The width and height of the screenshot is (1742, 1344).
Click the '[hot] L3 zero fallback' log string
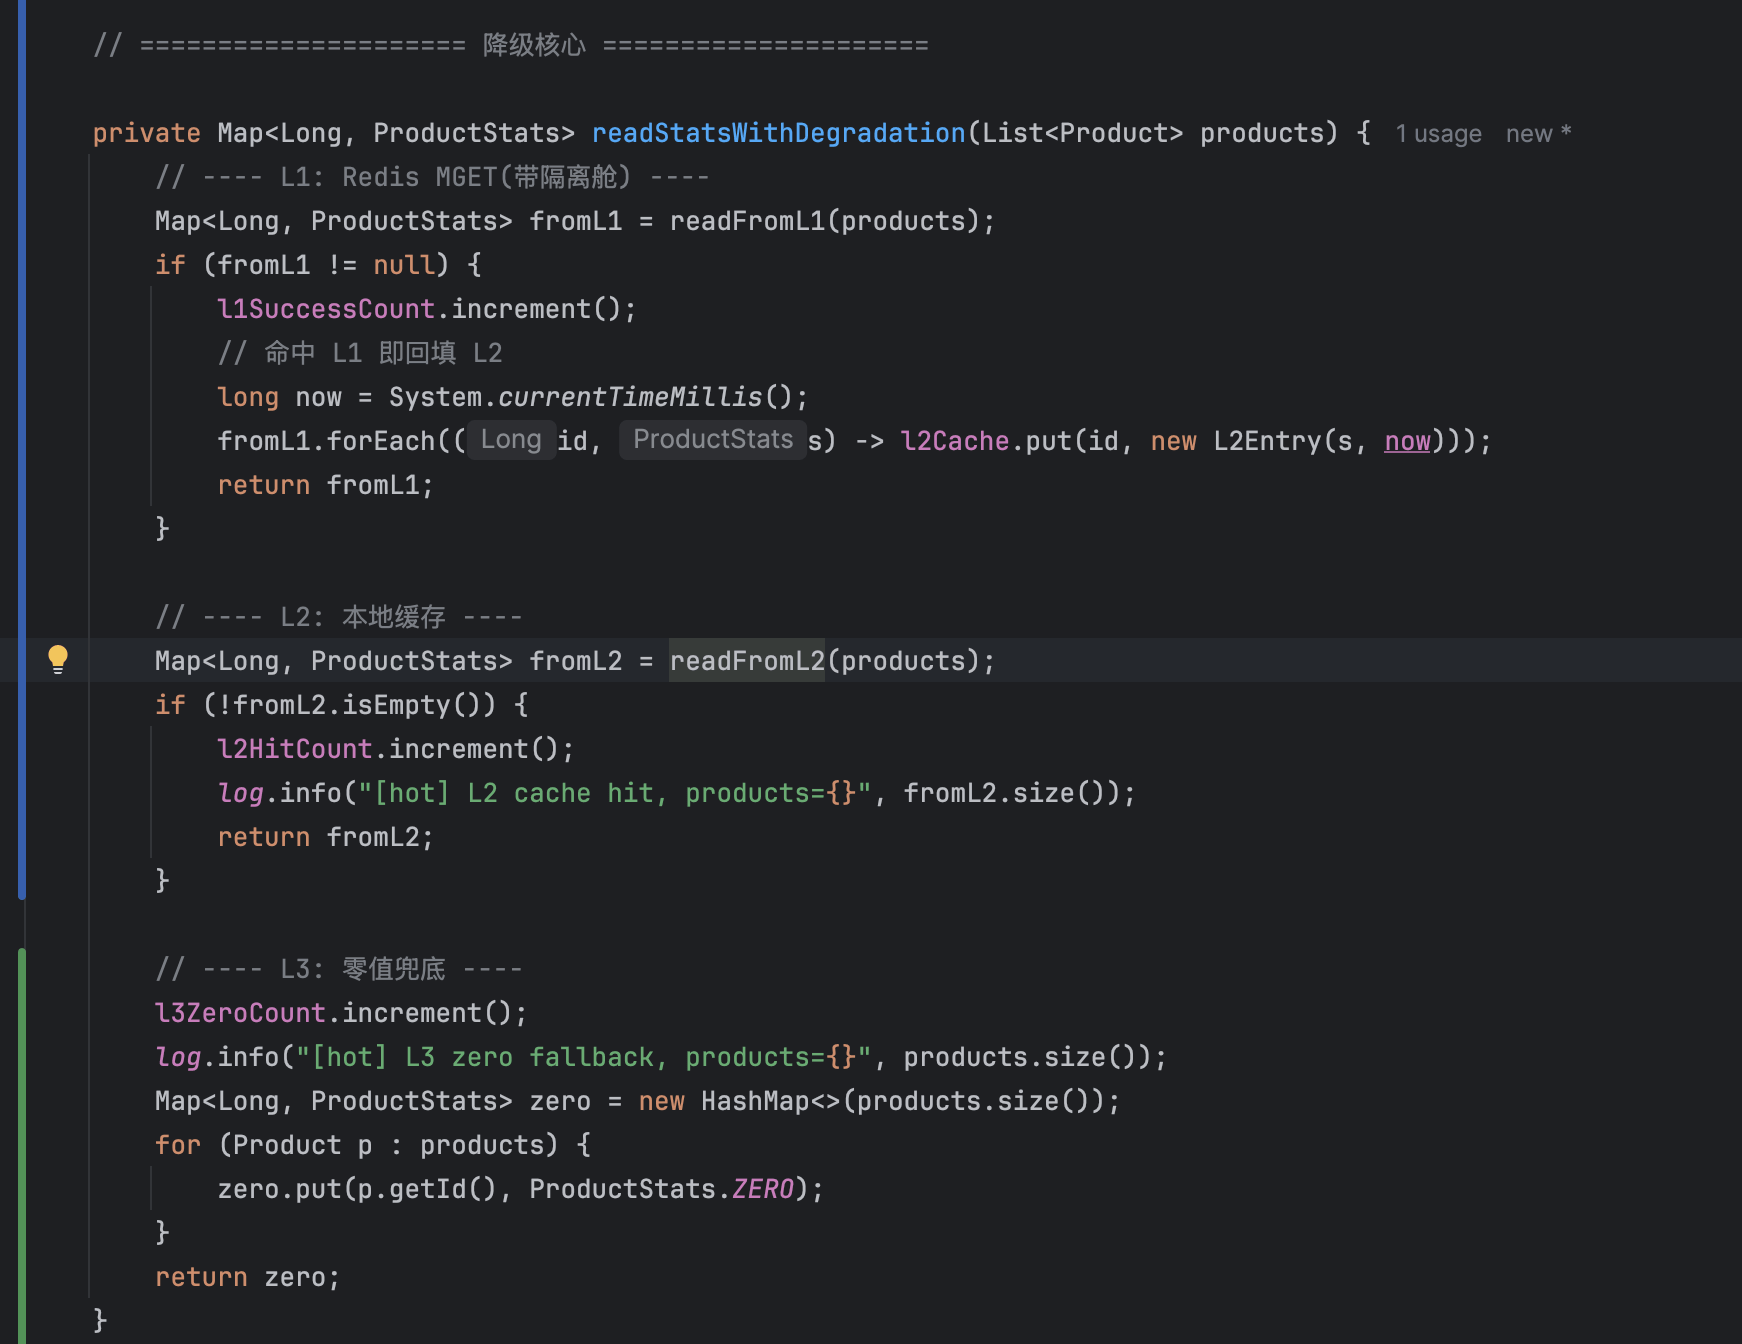[584, 1057]
